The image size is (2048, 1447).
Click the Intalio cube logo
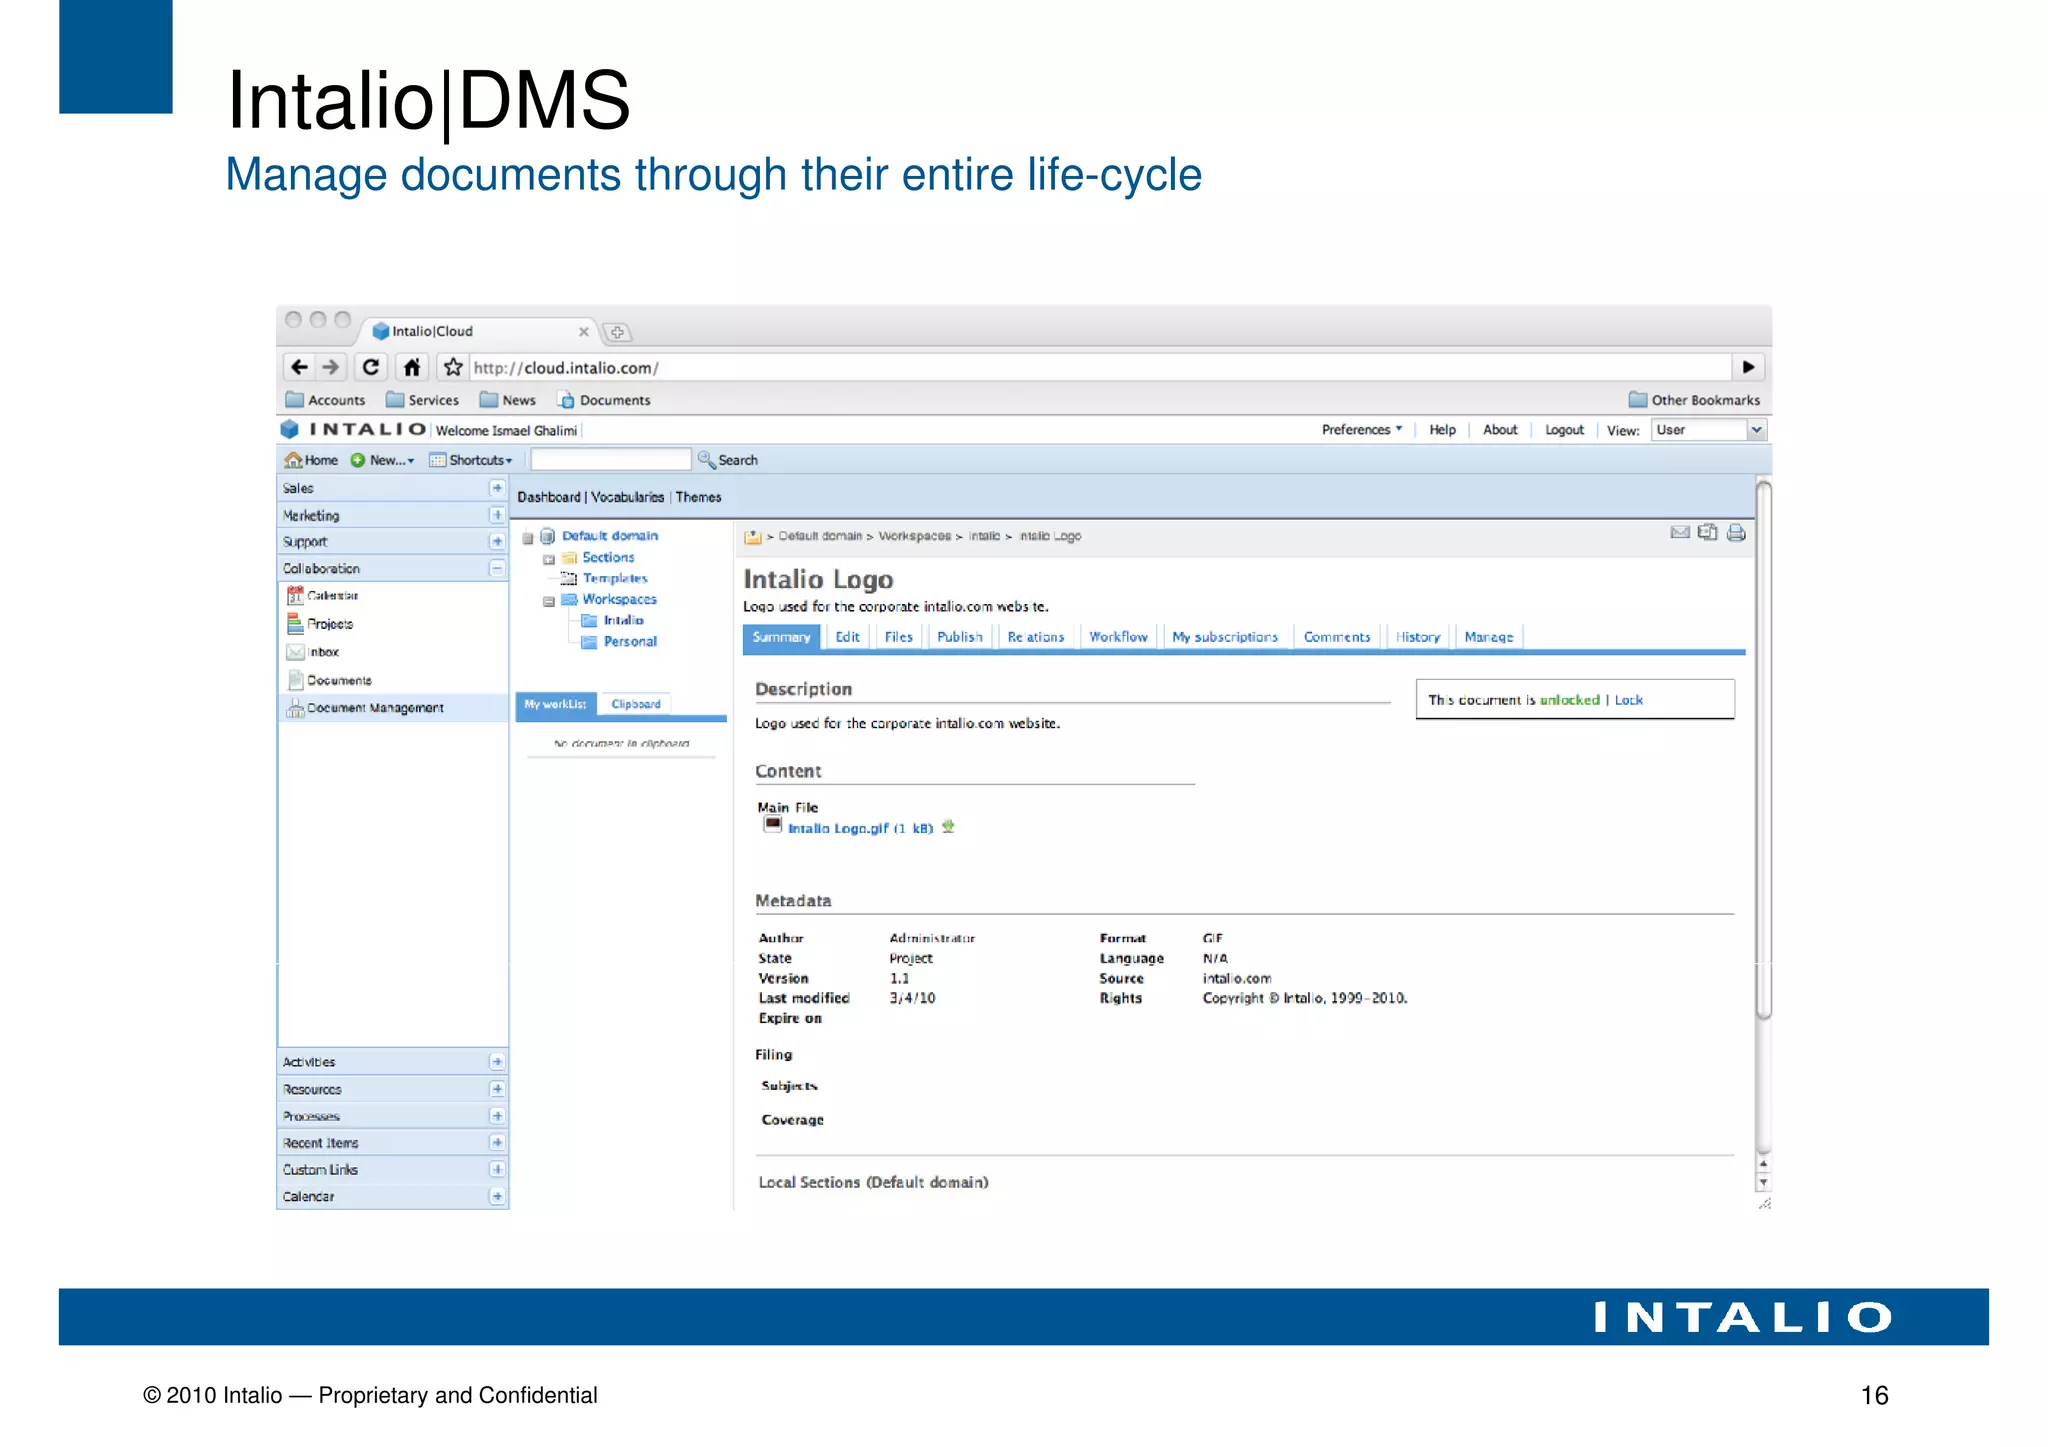290,429
